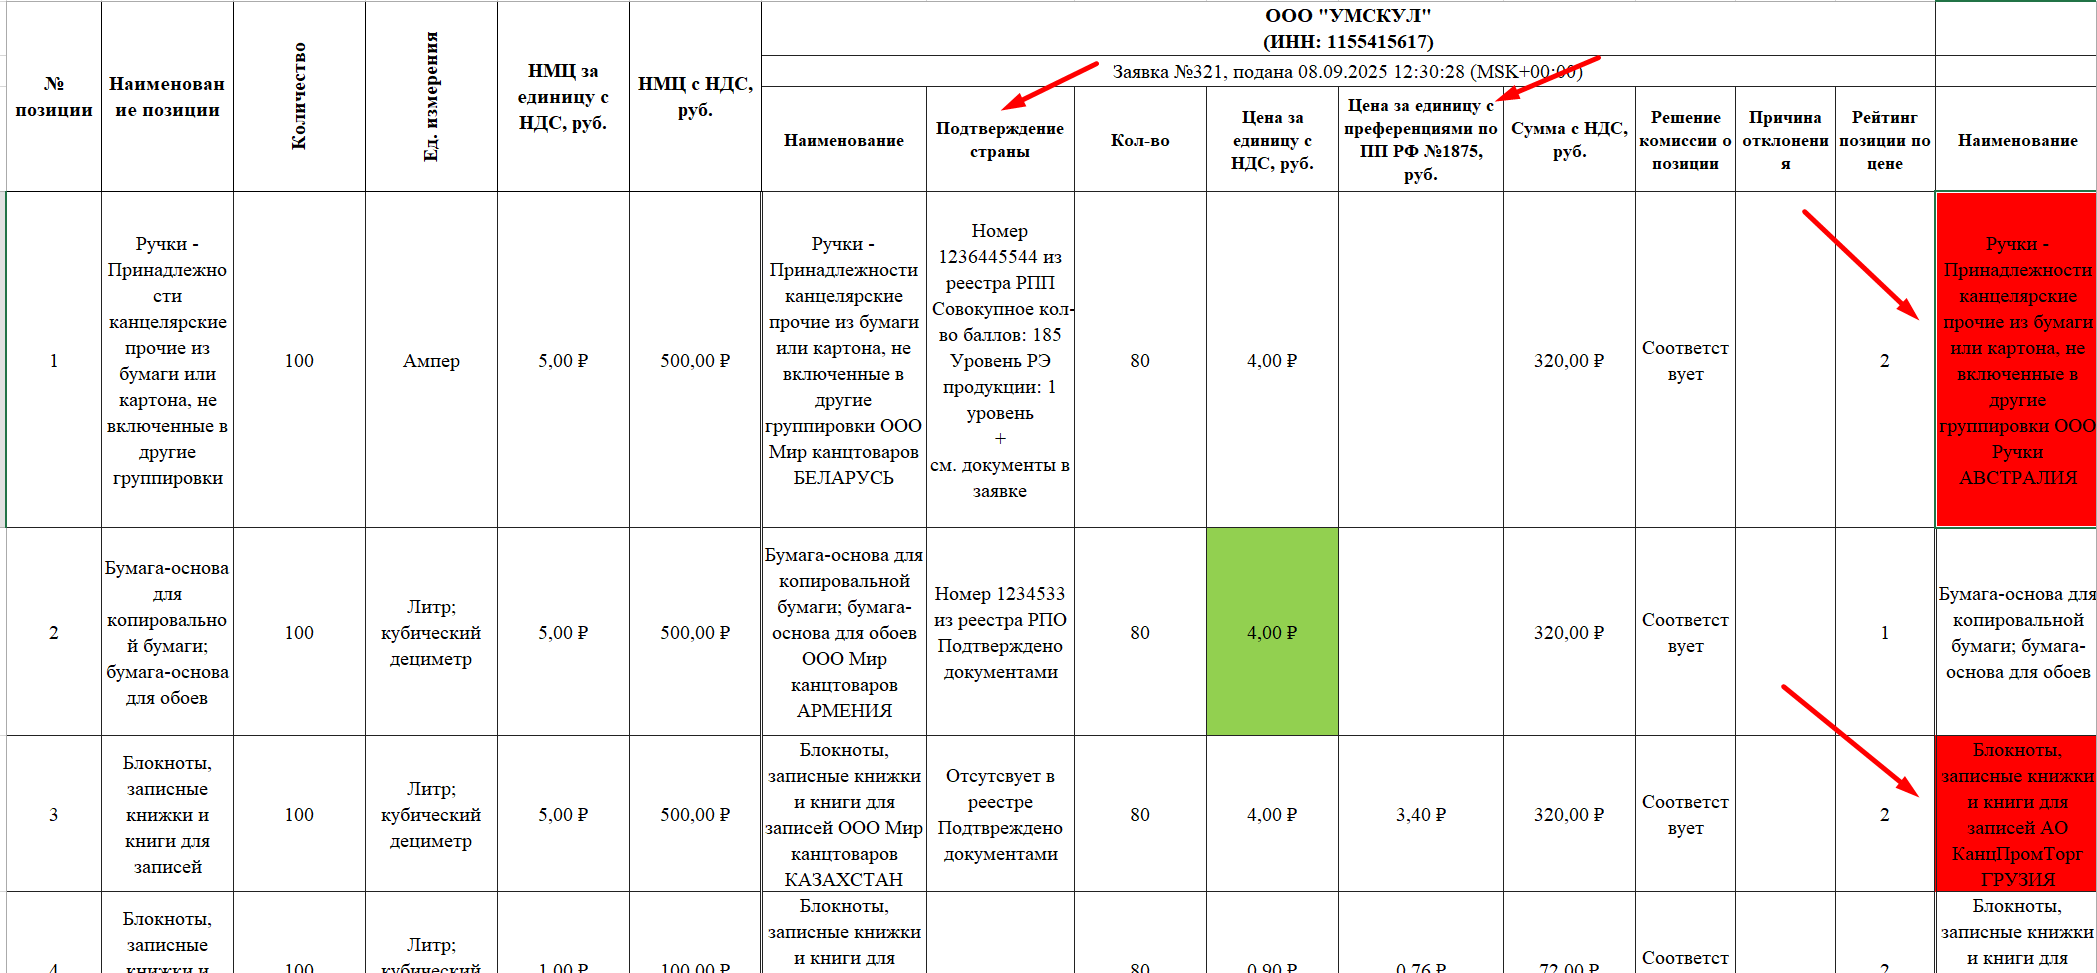This screenshot has height=973, width=2097.
Task: Select the rotated 'Количество' column header
Action: (x=299, y=97)
